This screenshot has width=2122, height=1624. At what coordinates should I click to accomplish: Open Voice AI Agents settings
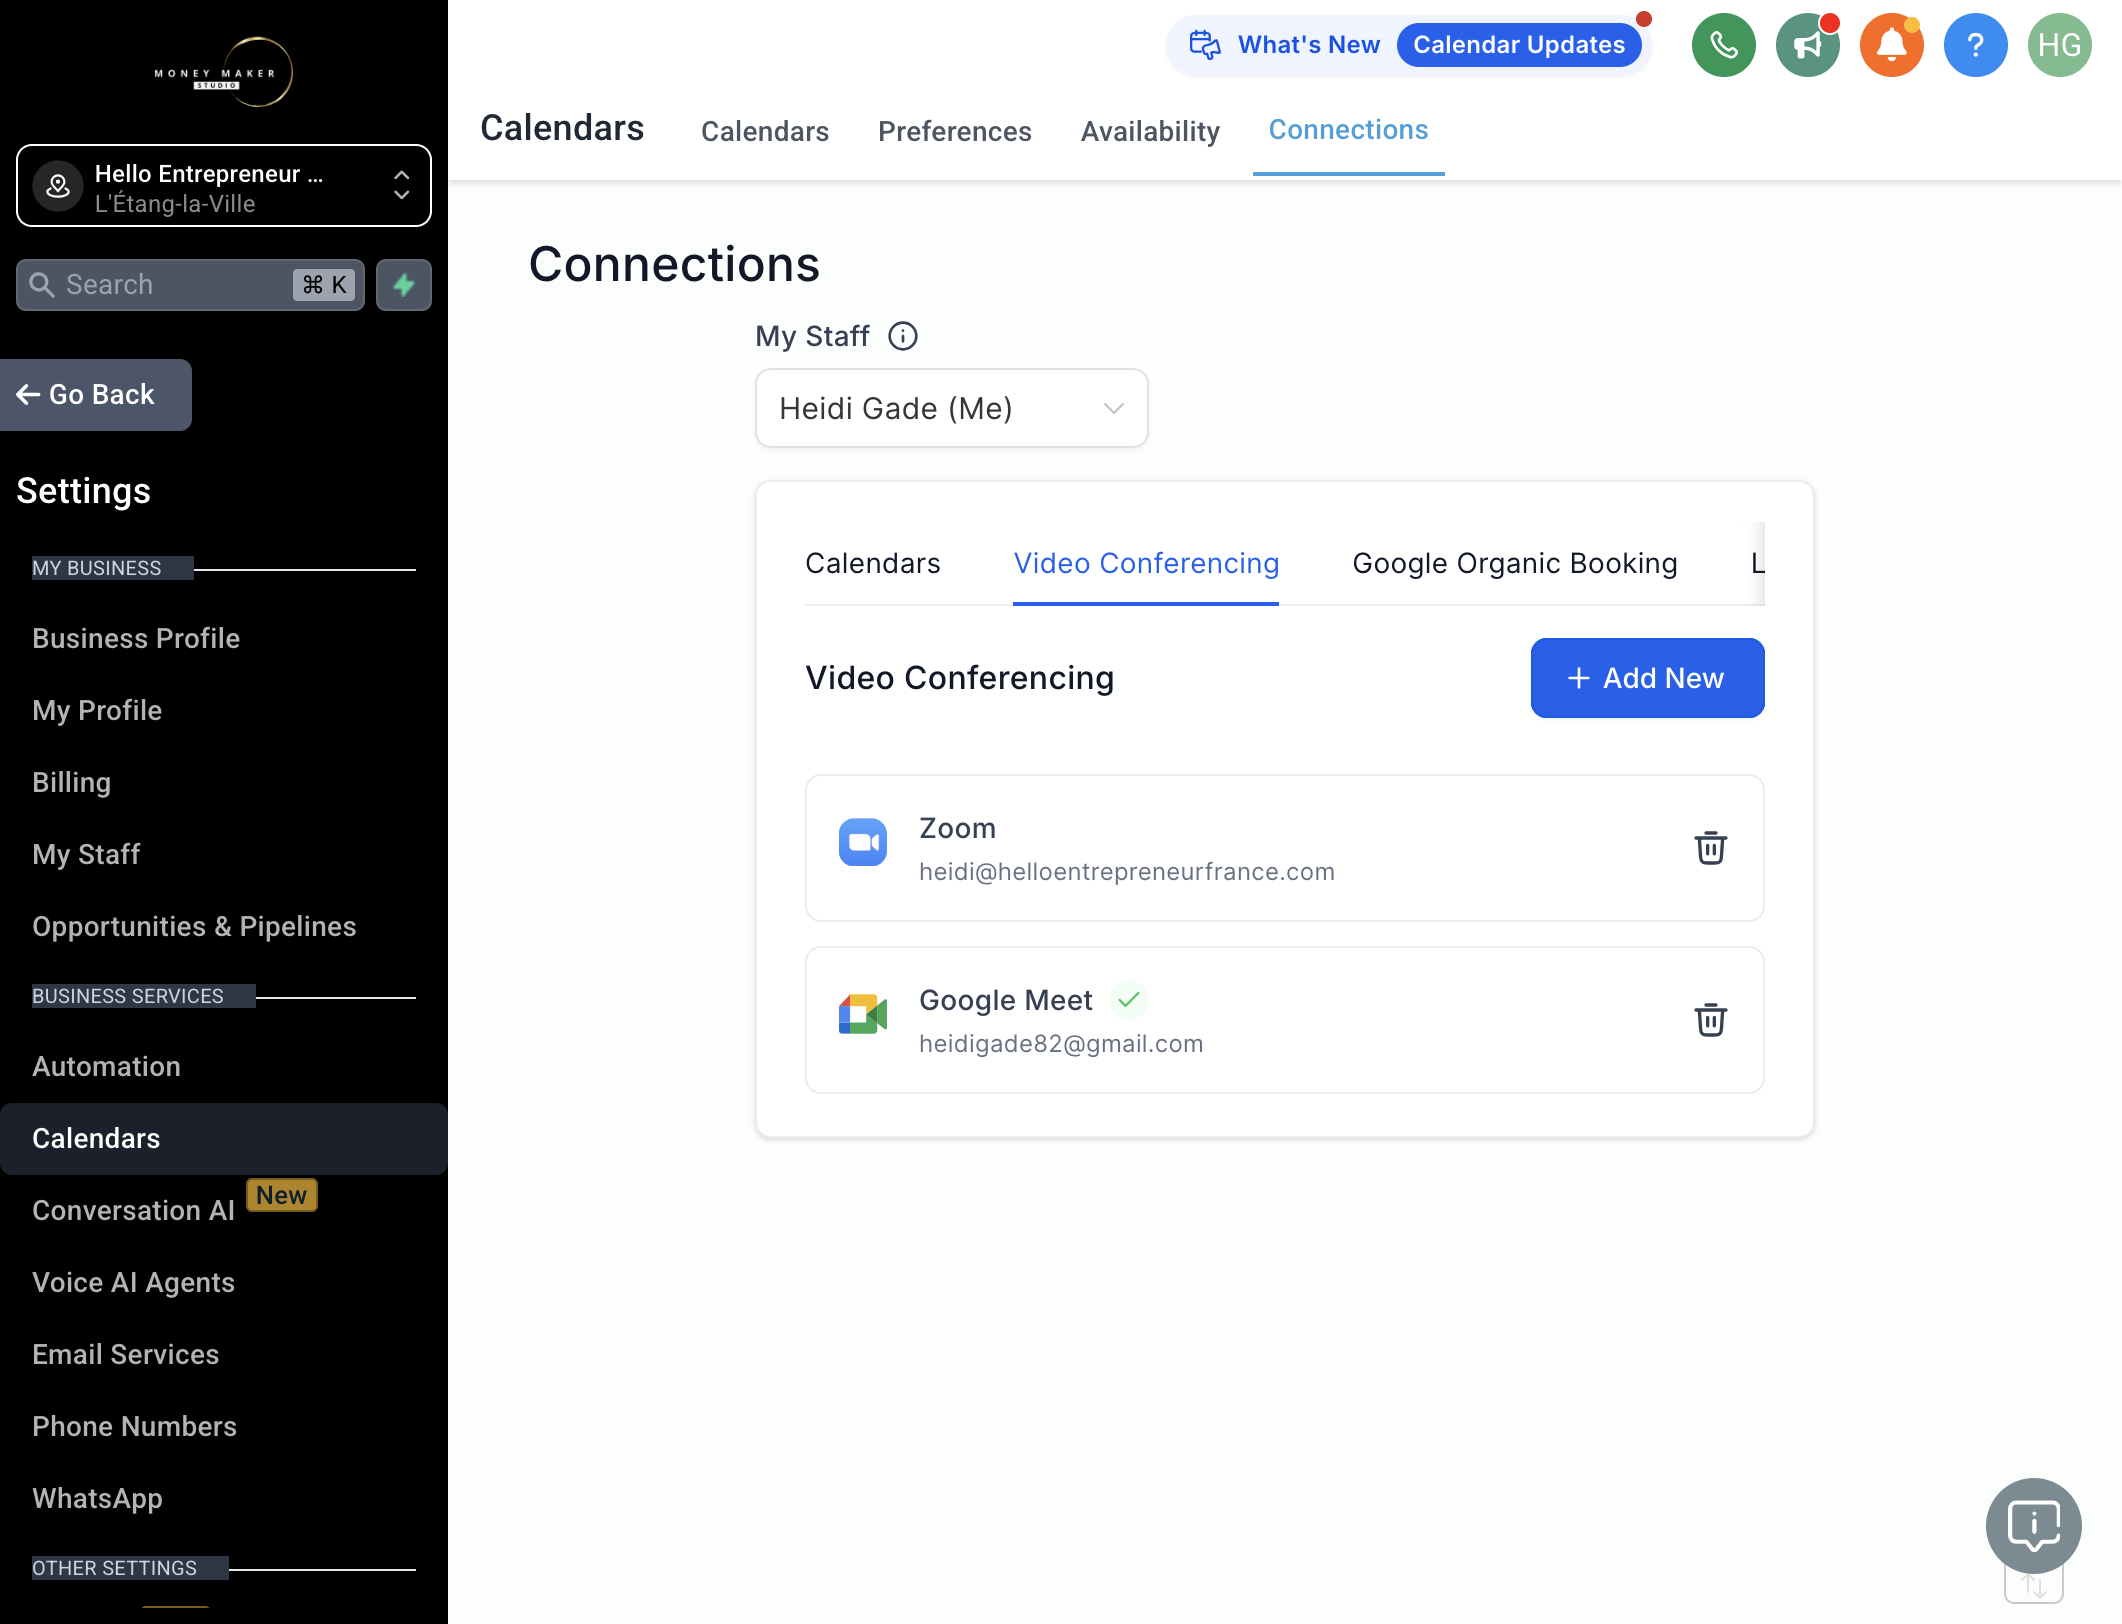[x=133, y=1283]
